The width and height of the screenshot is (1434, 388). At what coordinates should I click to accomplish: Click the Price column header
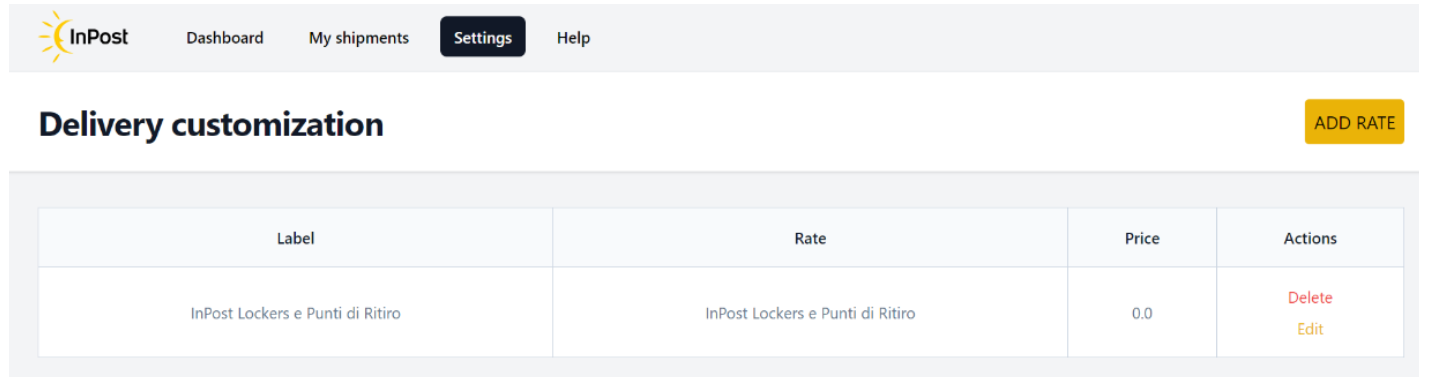[x=1142, y=238]
